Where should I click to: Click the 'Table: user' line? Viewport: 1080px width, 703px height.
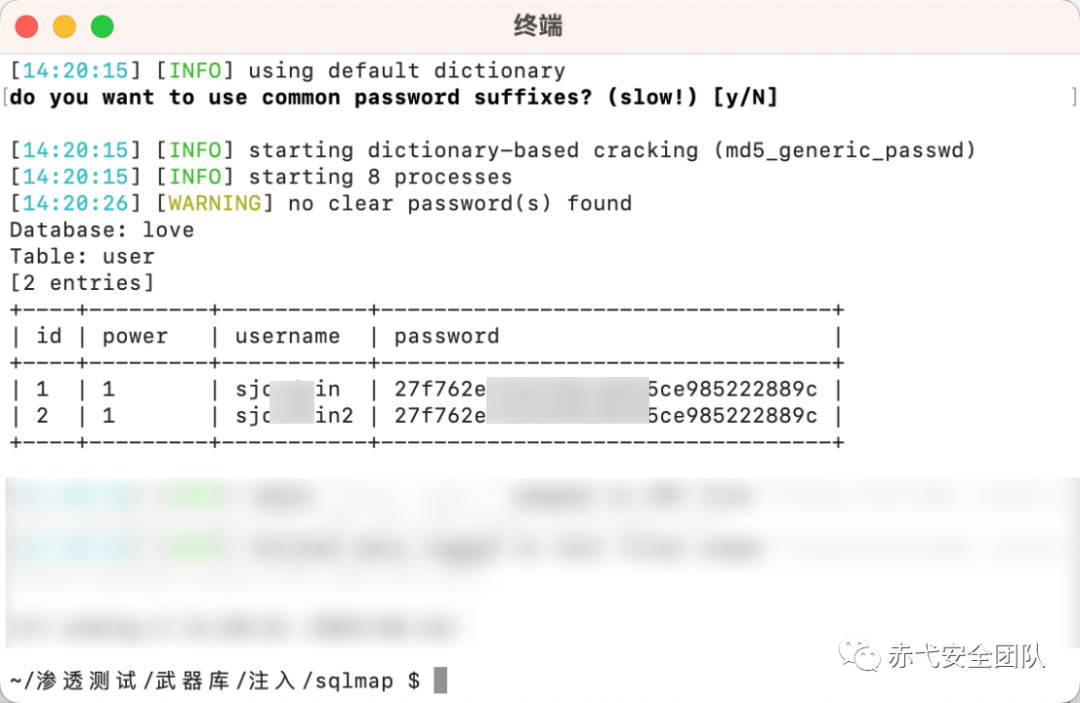(x=82, y=256)
